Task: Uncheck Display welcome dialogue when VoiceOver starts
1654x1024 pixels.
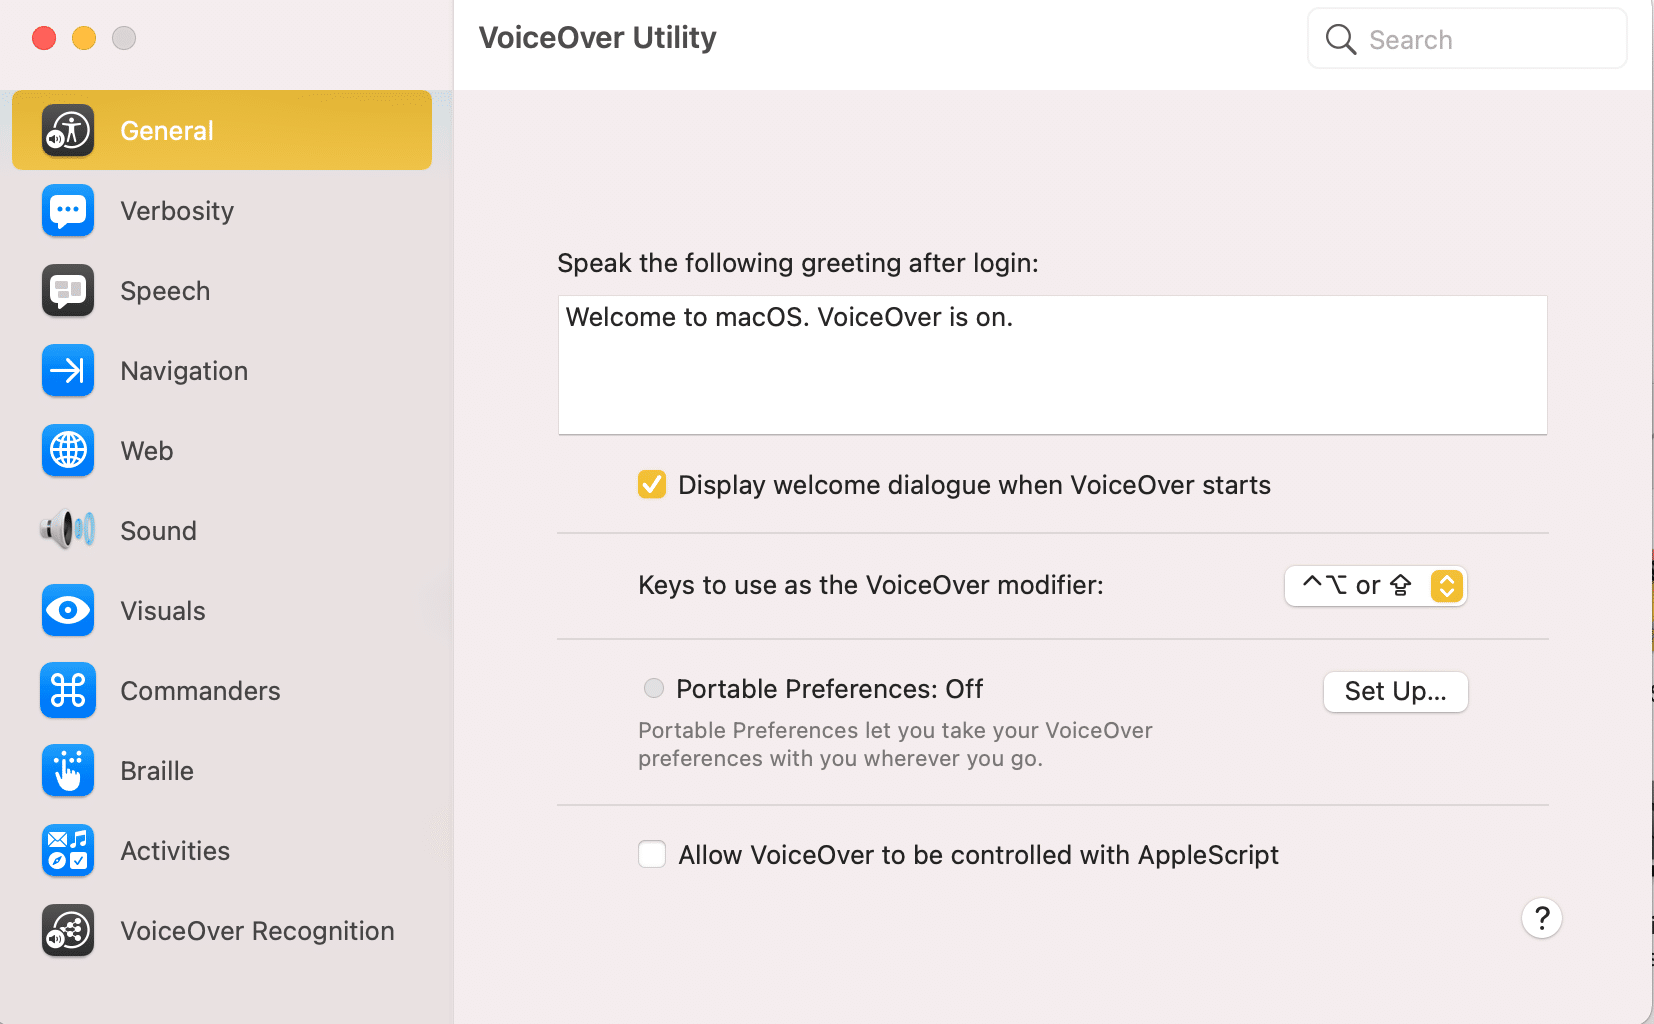Action: [x=651, y=484]
